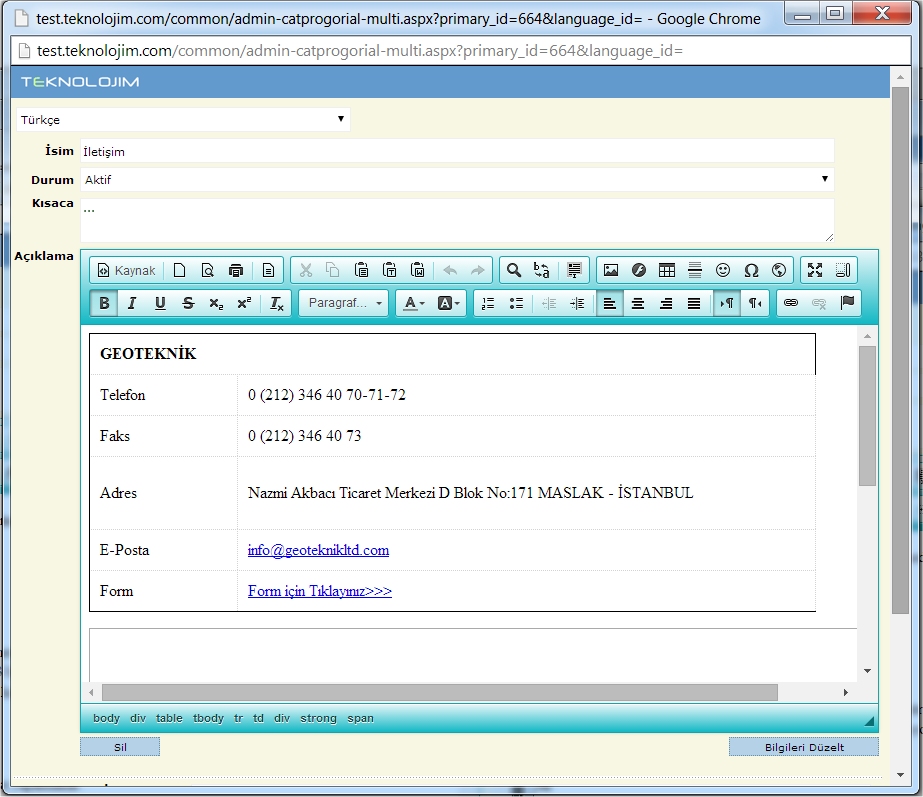This screenshot has height=797, width=923.
Task: Toggle Subscript formatting
Action: click(x=216, y=303)
